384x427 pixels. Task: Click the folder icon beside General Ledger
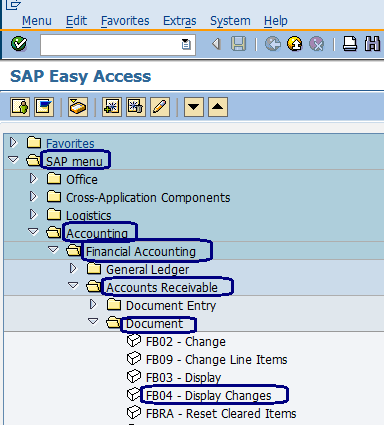click(x=94, y=268)
